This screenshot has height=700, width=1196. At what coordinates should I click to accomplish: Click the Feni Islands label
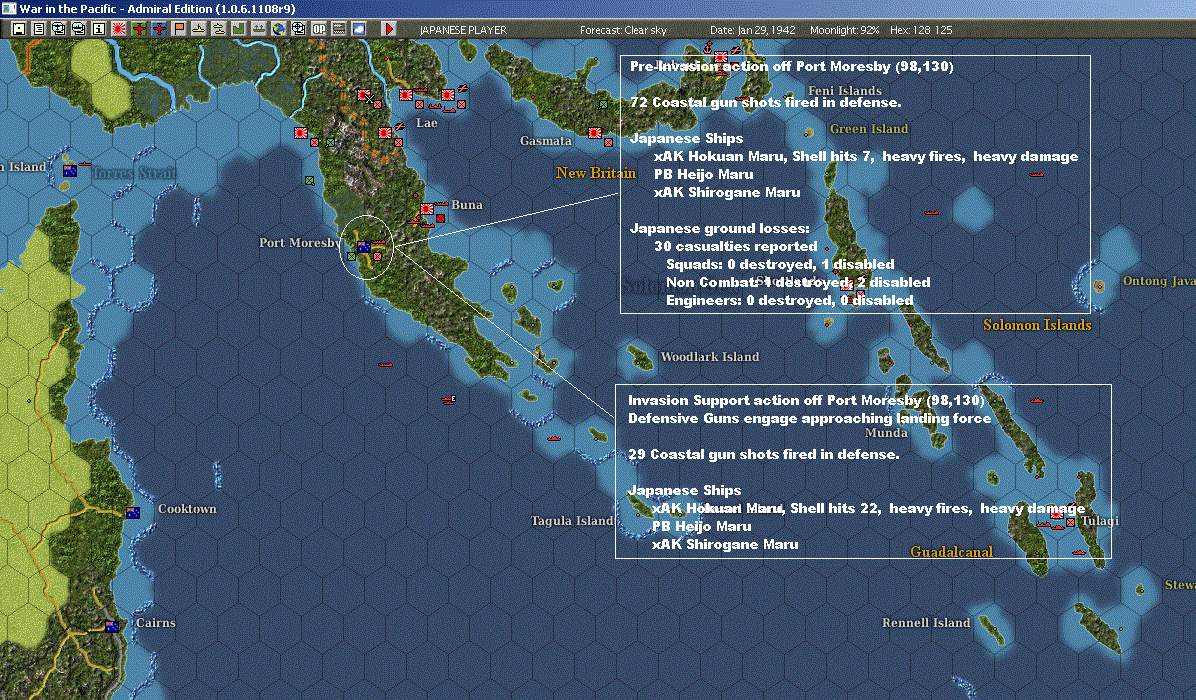[844, 91]
